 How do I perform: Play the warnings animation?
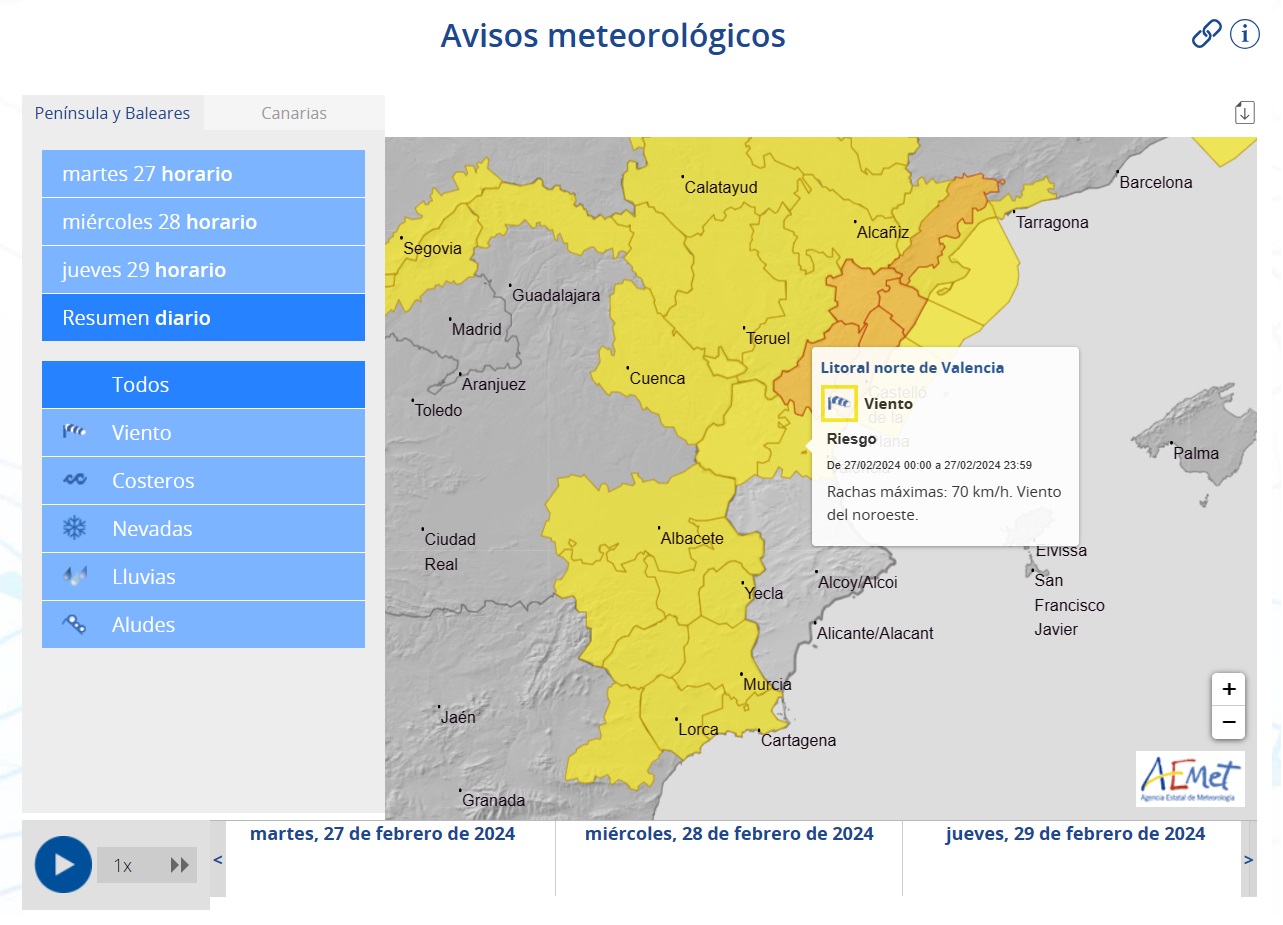tap(62, 863)
